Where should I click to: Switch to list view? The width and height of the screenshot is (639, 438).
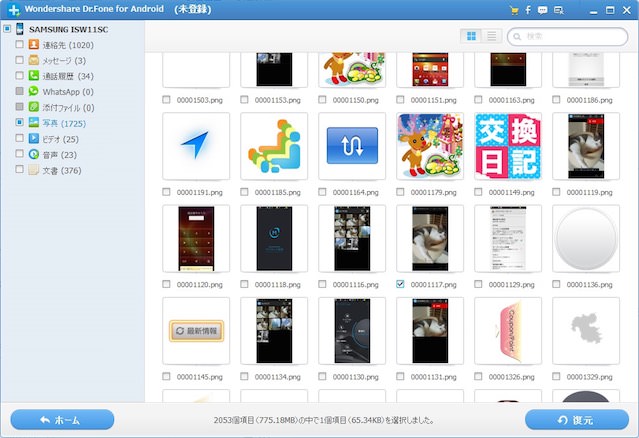coord(491,36)
